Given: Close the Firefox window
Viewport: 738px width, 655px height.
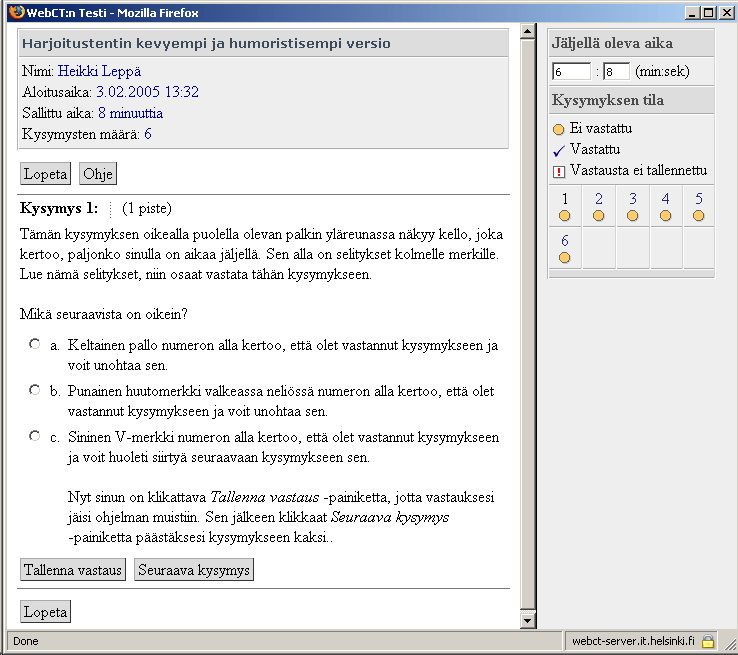Looking at the screenshot, I should point(726,13).
